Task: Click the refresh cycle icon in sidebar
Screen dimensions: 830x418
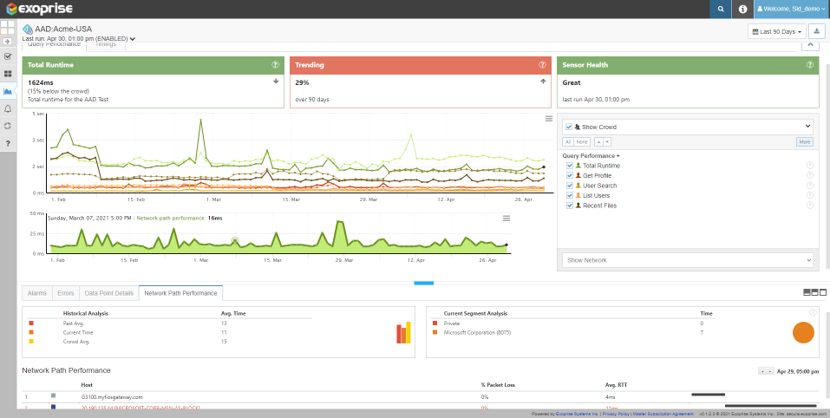Action: point(7,126)
